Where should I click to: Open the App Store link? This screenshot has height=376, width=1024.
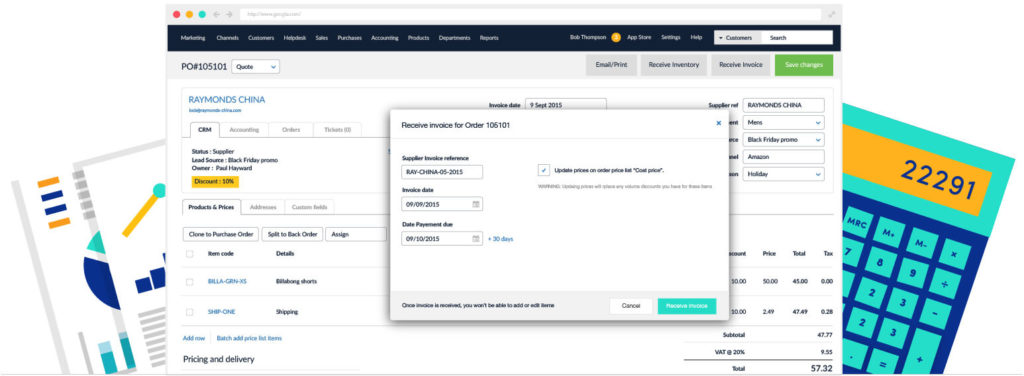coord(639,38)
